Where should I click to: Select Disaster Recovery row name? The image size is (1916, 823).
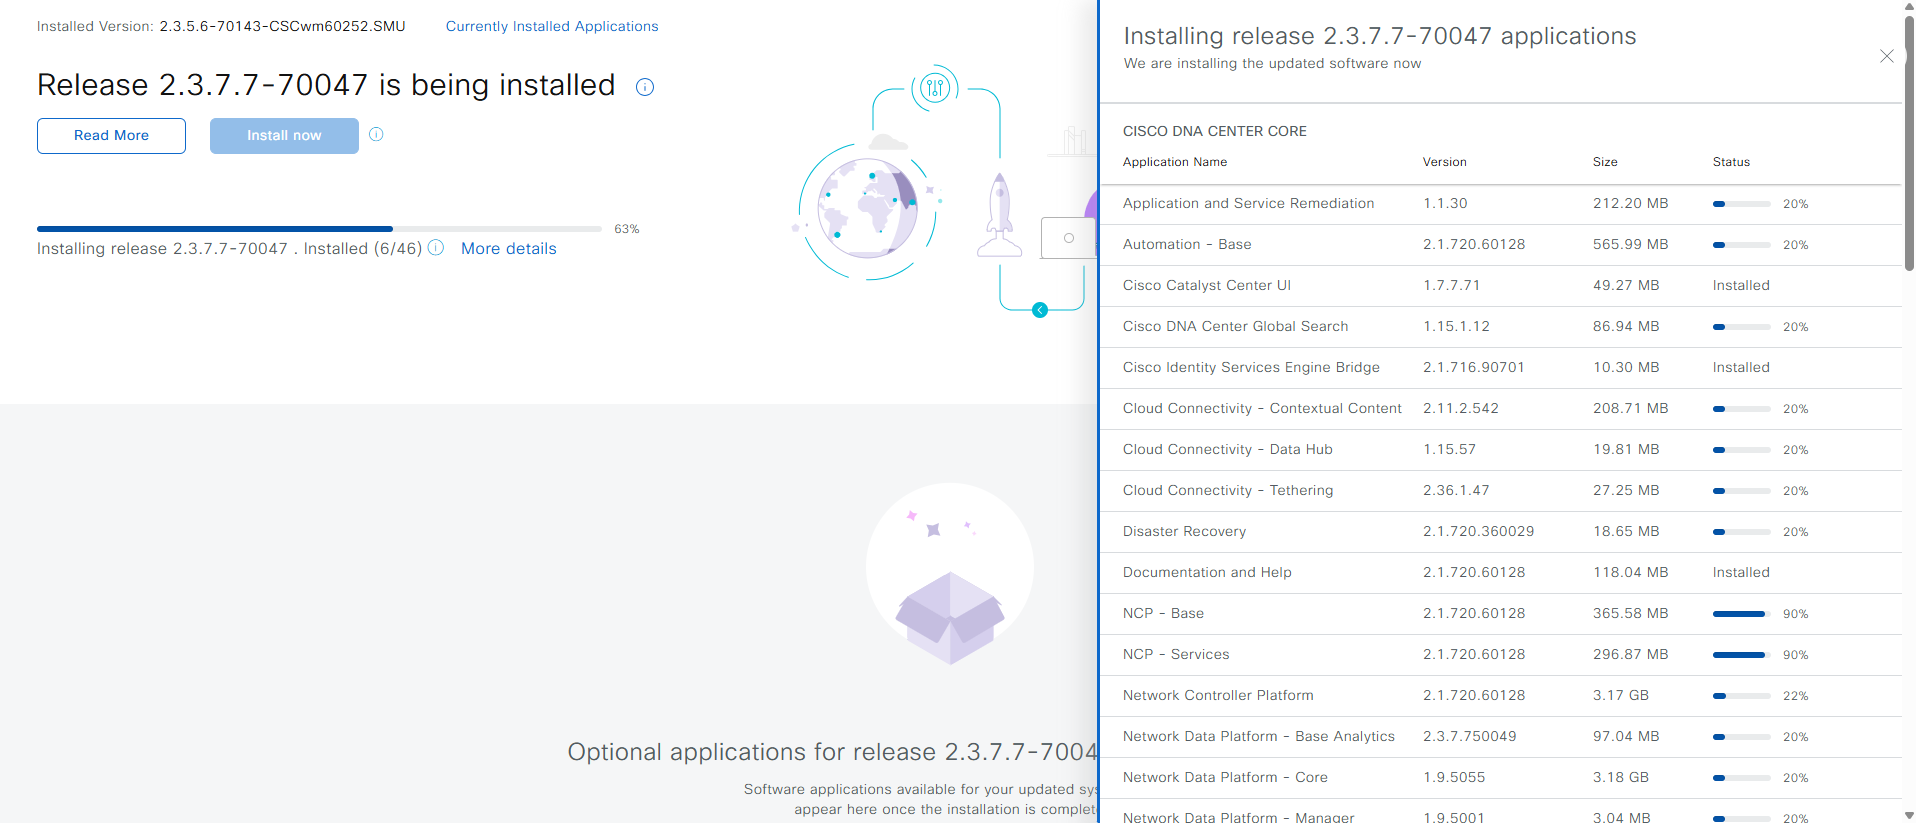pos(1184,531)
